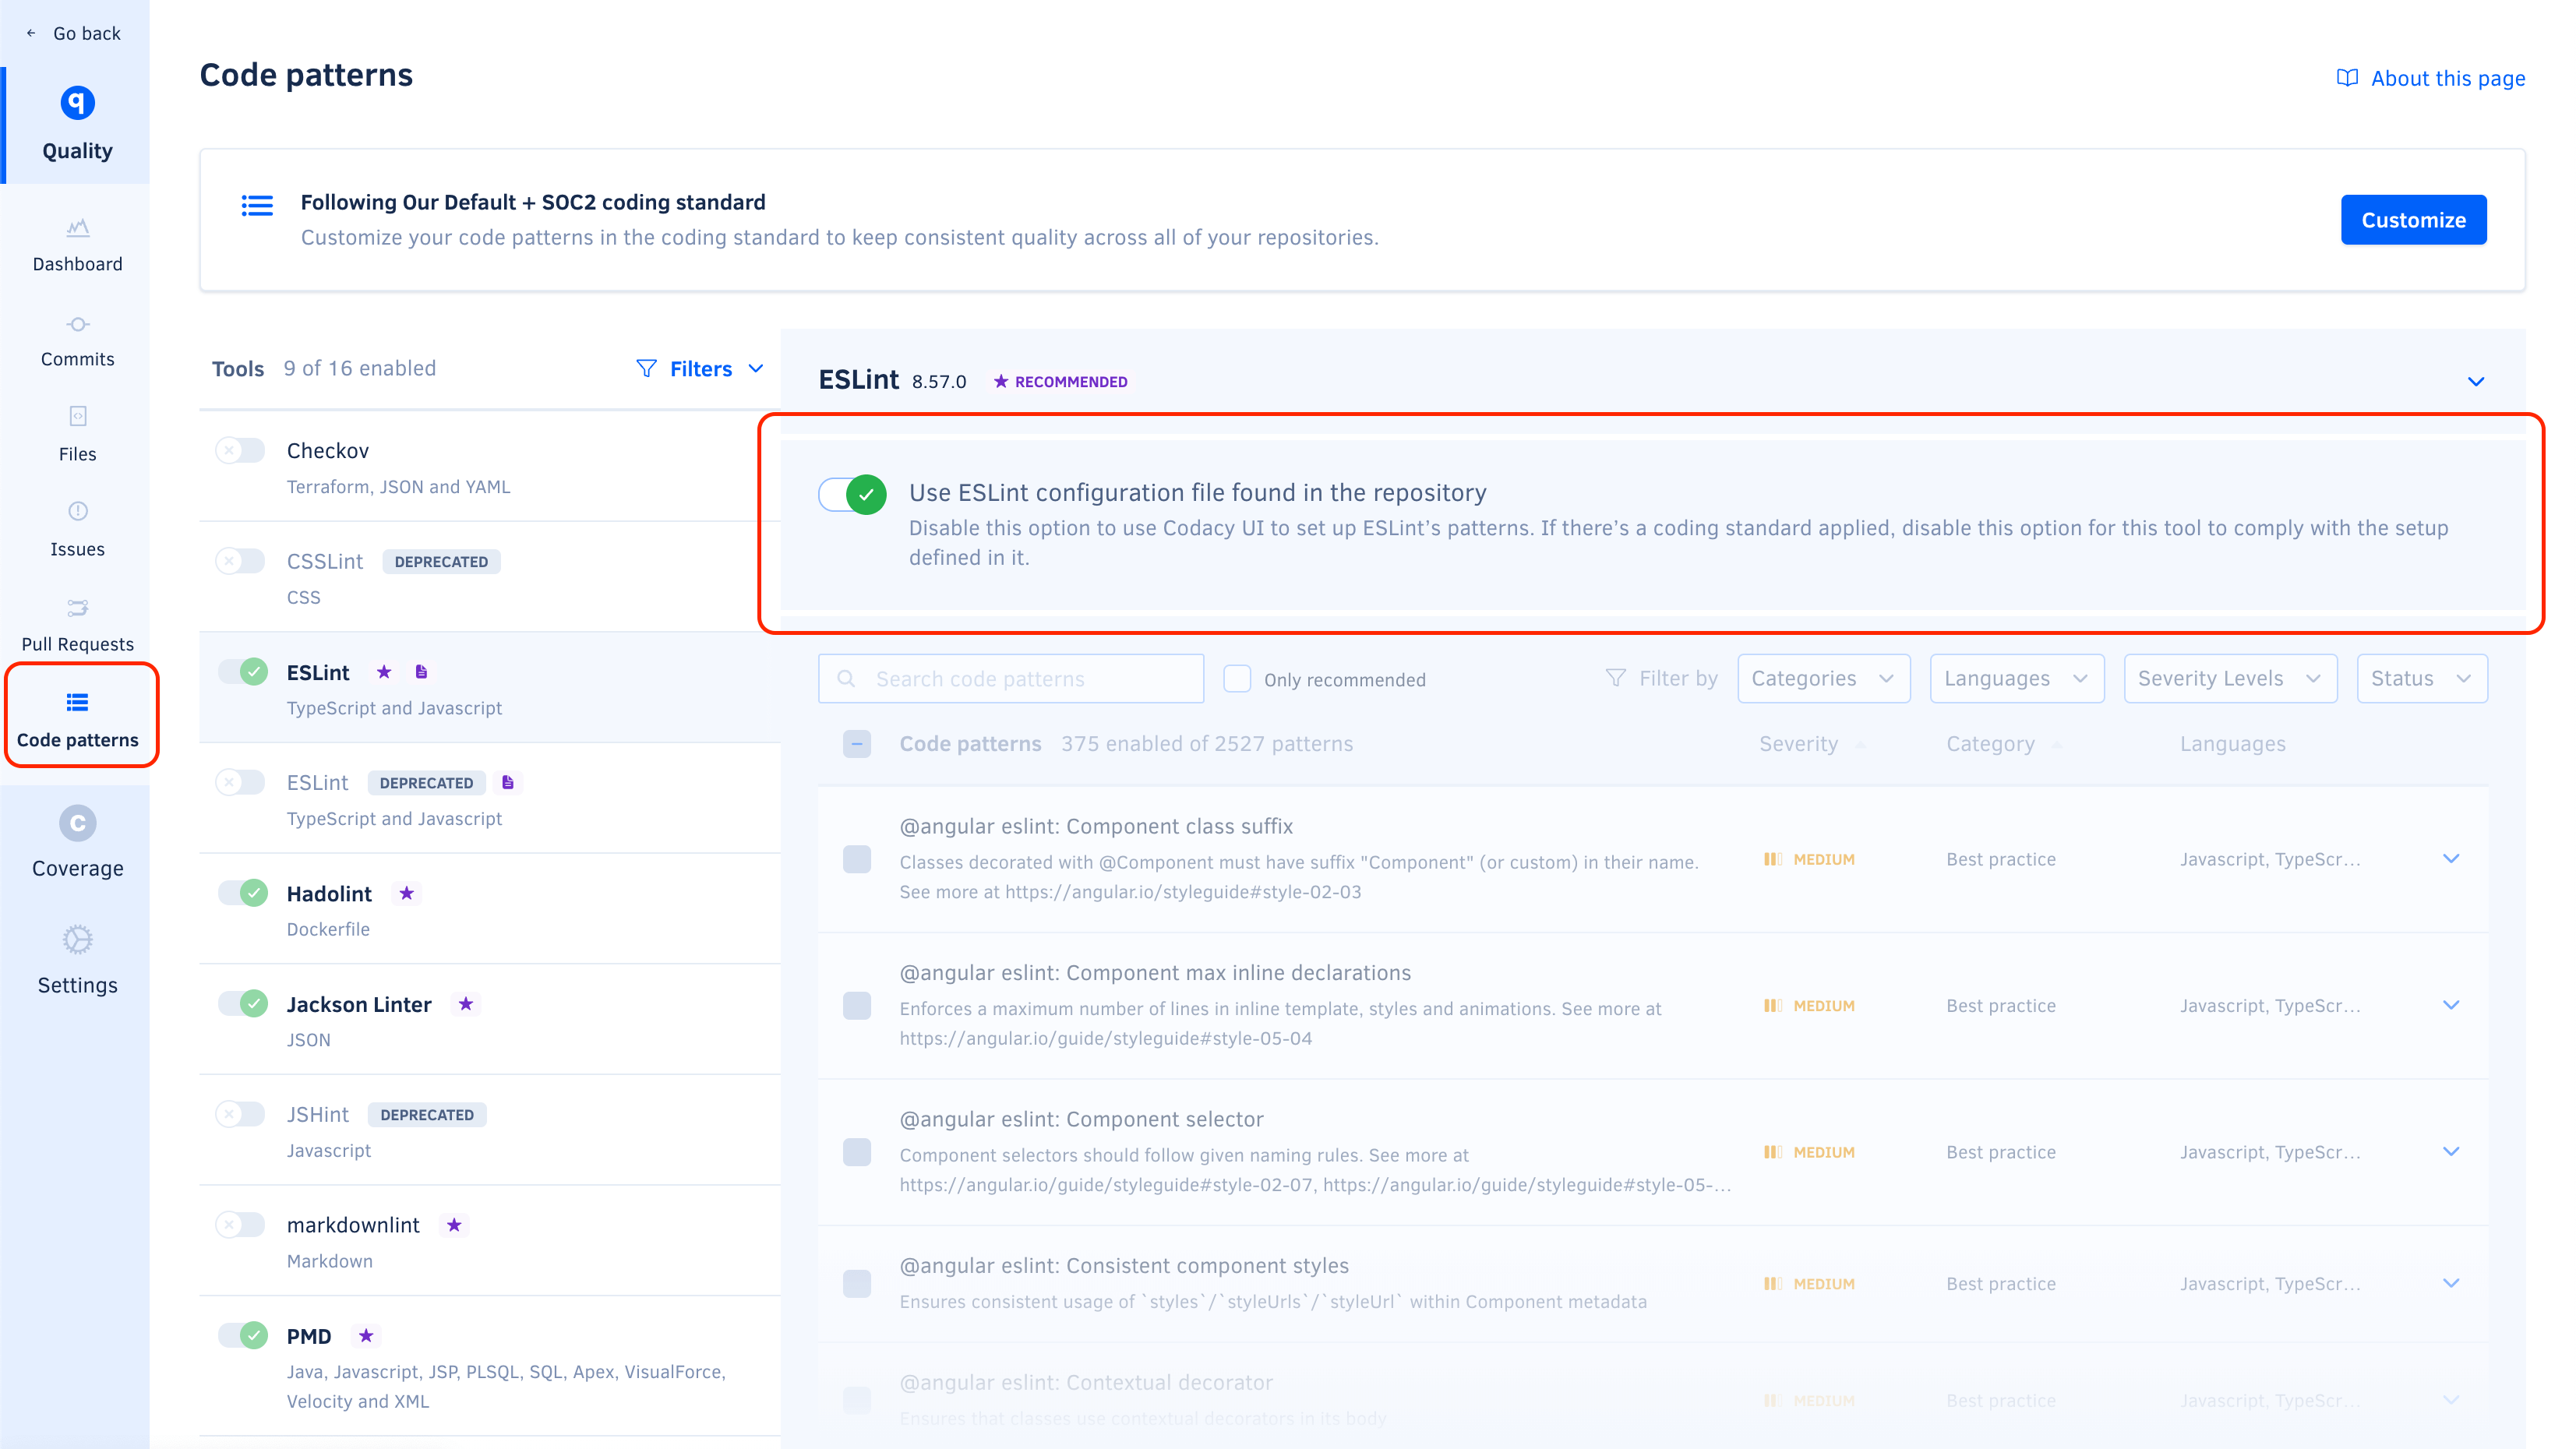Click the Quality logo icon in sidebar
Screen dimensions: 2576x1449
click(77, 102)
